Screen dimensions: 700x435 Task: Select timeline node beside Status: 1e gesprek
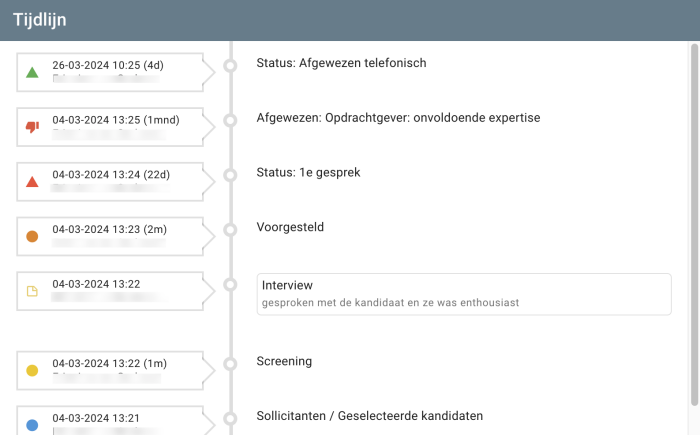230,174
